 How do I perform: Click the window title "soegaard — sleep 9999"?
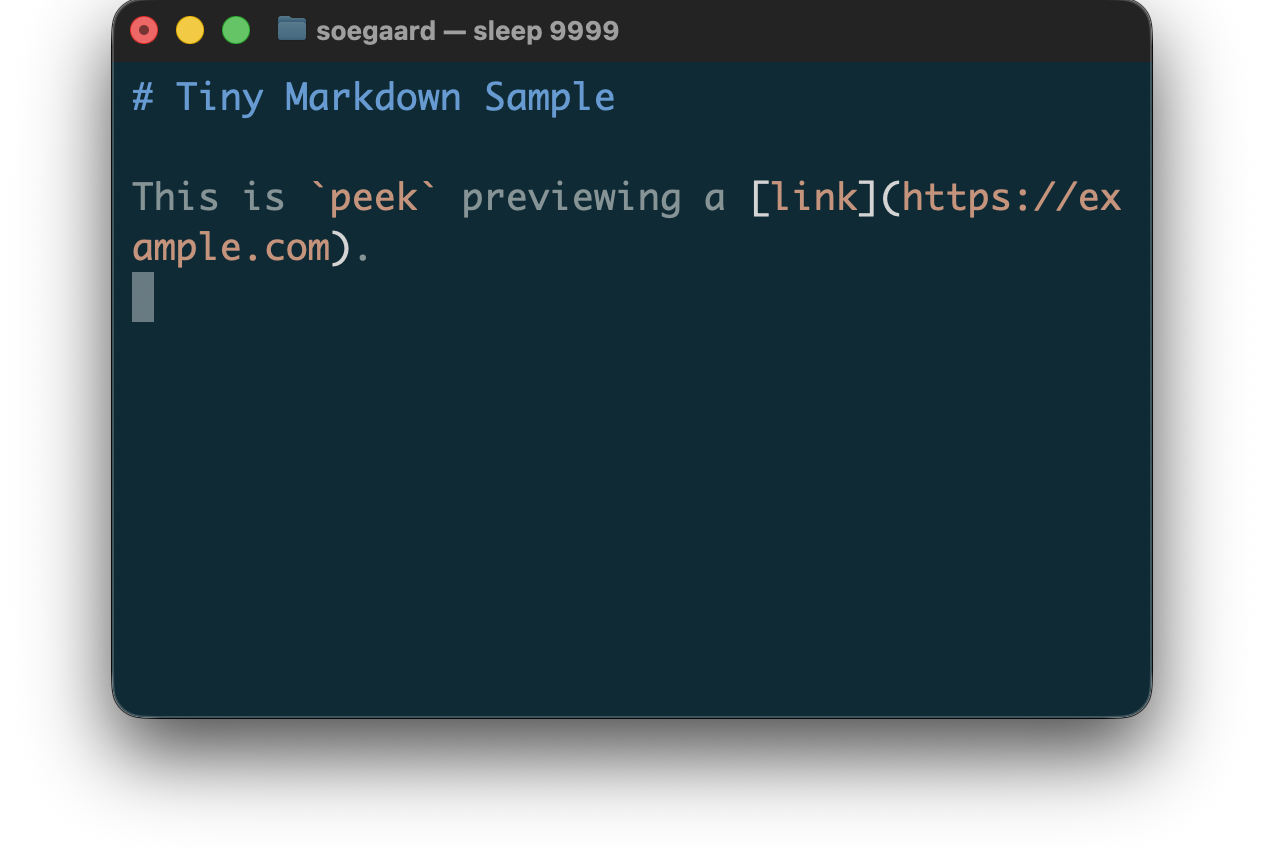(x=467, y=31)
